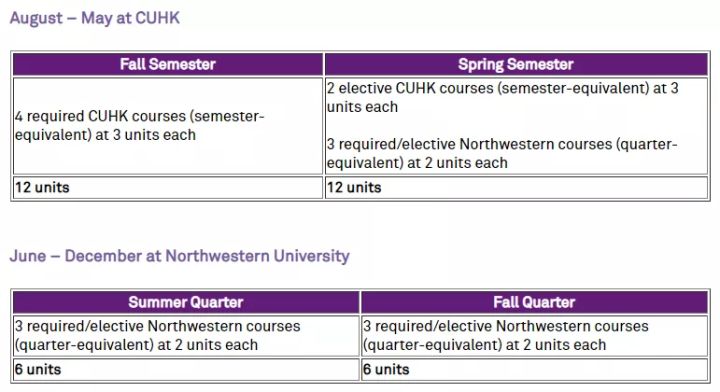Select the '12 units' total under Fall Semester
The height and width of the screenshot is (392, 720).
[x=42, y=187]
